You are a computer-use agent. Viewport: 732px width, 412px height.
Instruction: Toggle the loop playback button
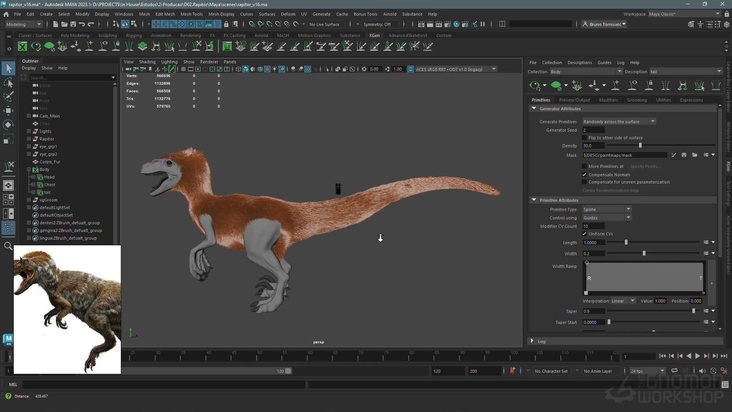point(674,371)
